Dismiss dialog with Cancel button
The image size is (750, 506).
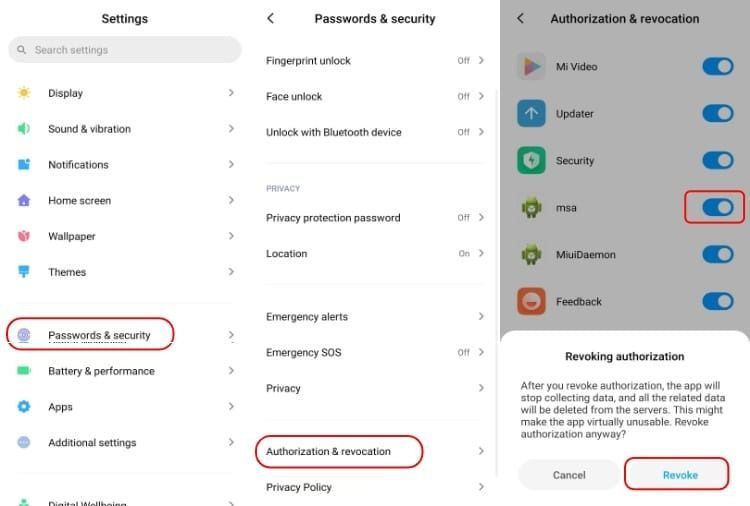click(569, 474)
